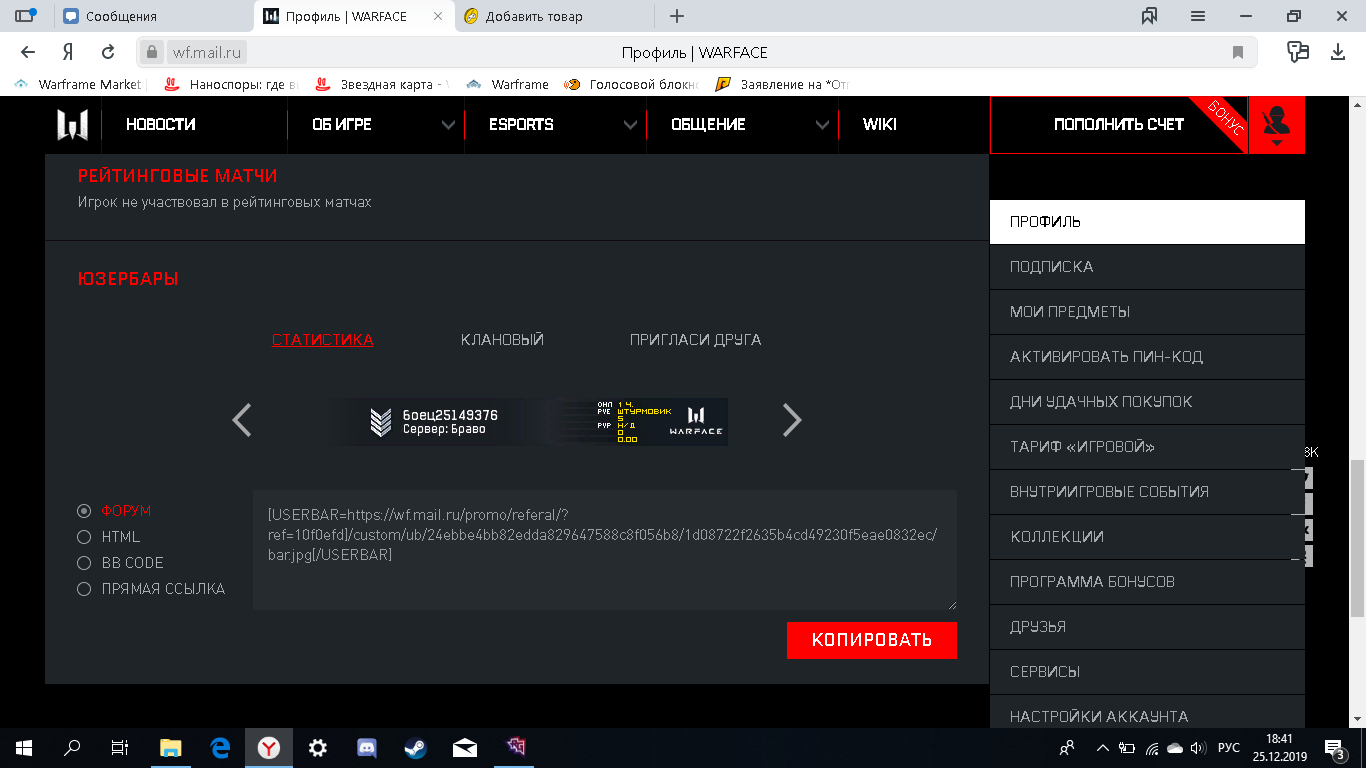Select the ПРЯМАЯ ССЫЛКА radio option
The height and width of the screenshot is (768, 1366).
point(84,589)
